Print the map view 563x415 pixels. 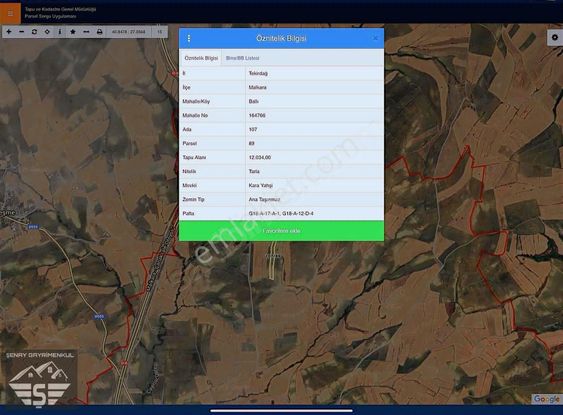click(x=99, y=32)
